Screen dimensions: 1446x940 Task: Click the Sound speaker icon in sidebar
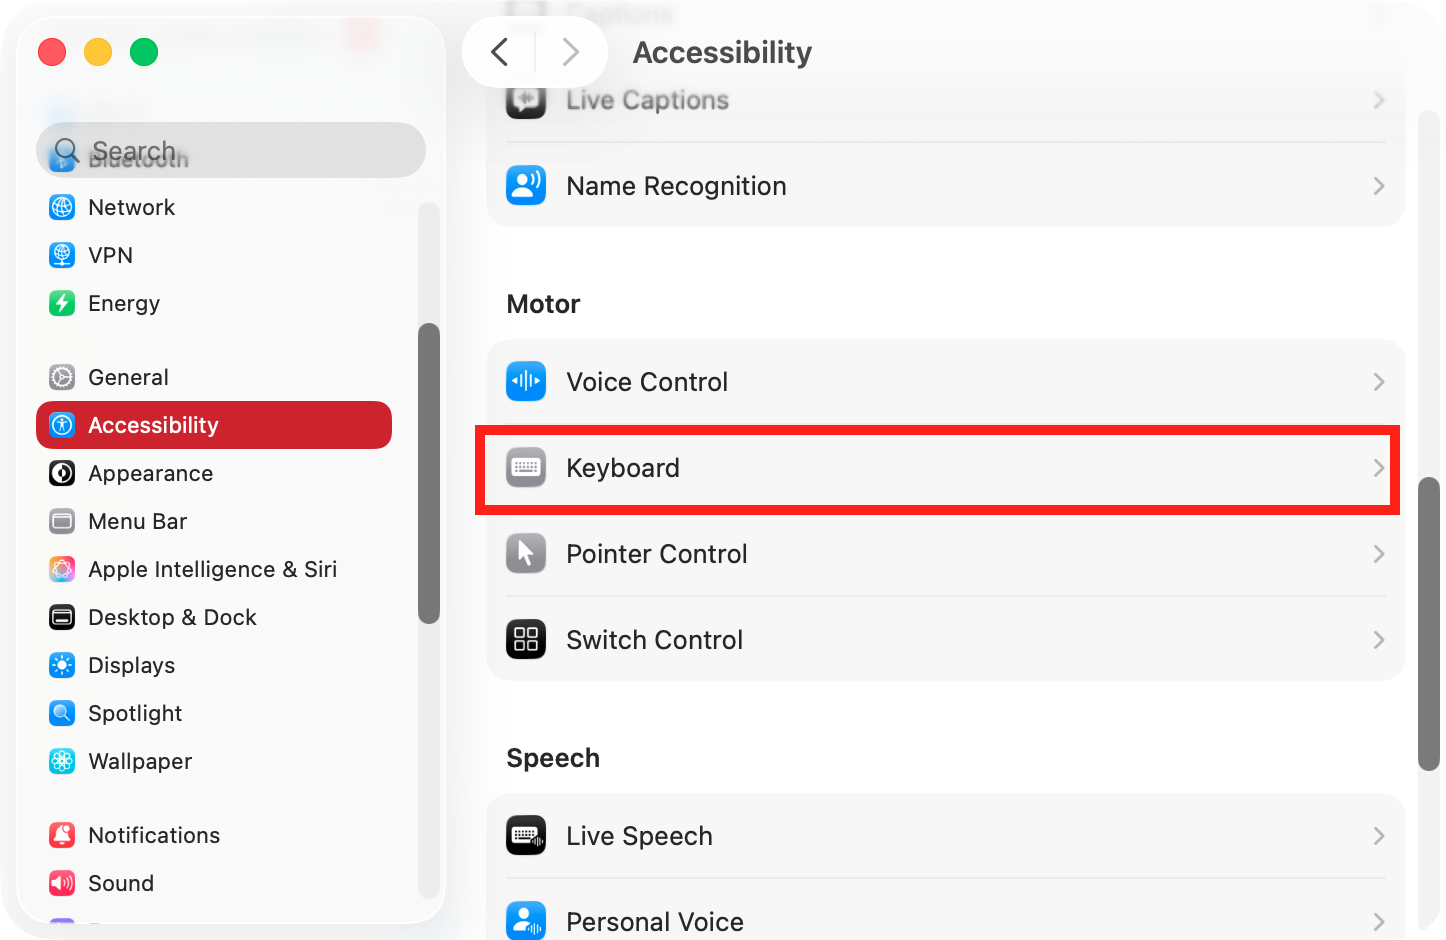pyautogui.click(x=62, y=883)
